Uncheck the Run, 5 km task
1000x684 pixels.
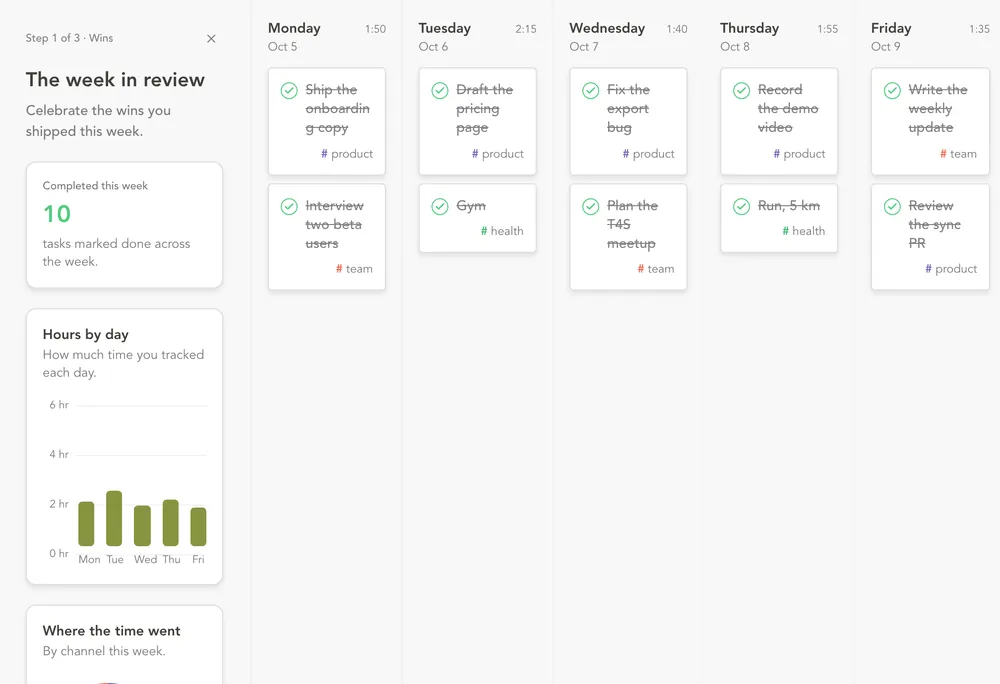741,207
